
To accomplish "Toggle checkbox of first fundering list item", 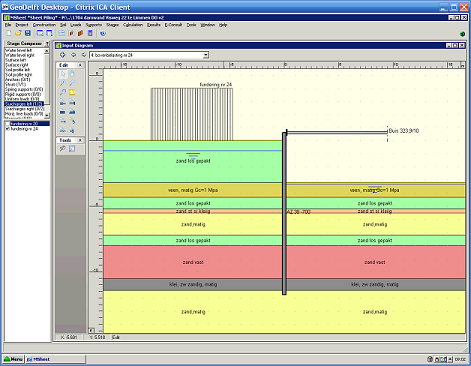I will pos(7,124).
